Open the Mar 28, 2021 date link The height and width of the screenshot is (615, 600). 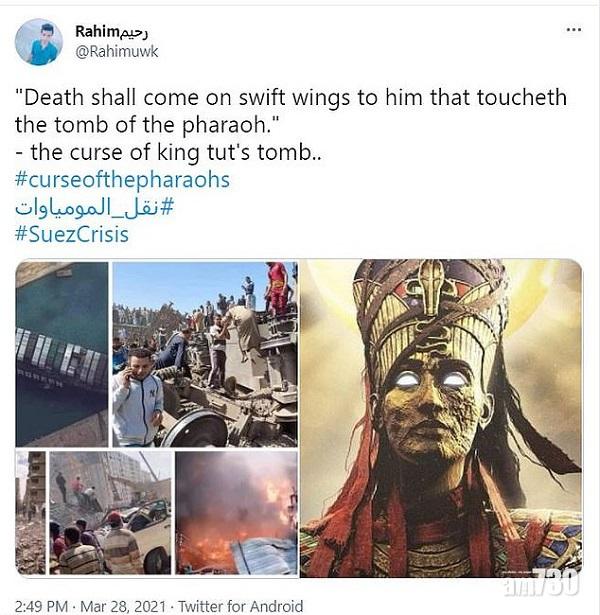pyautogui.click(x=123, y=606)
